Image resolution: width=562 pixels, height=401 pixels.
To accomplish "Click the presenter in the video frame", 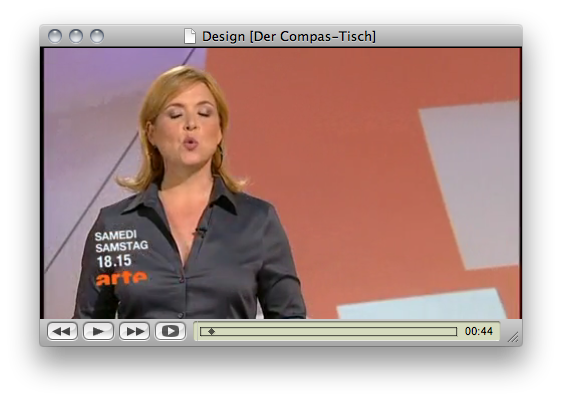I will (190, 194).
